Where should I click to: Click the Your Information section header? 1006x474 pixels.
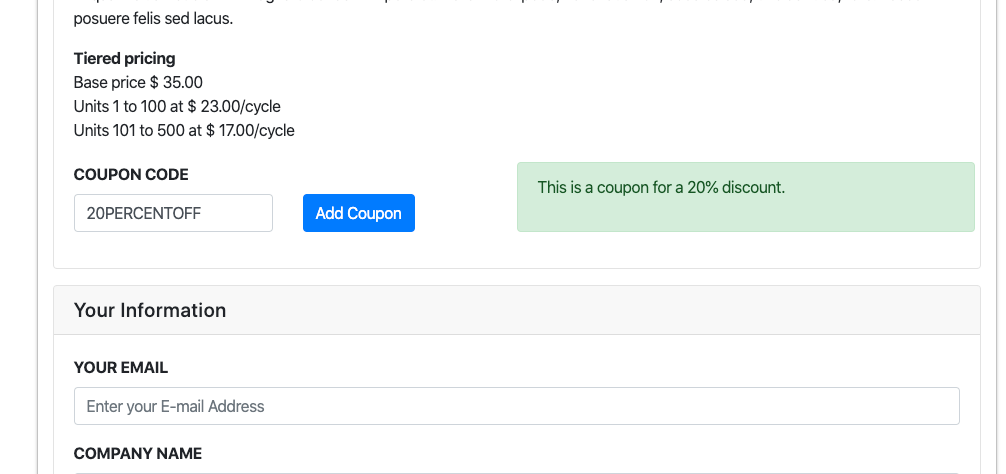pyautogui.click(x=516, y=310)
